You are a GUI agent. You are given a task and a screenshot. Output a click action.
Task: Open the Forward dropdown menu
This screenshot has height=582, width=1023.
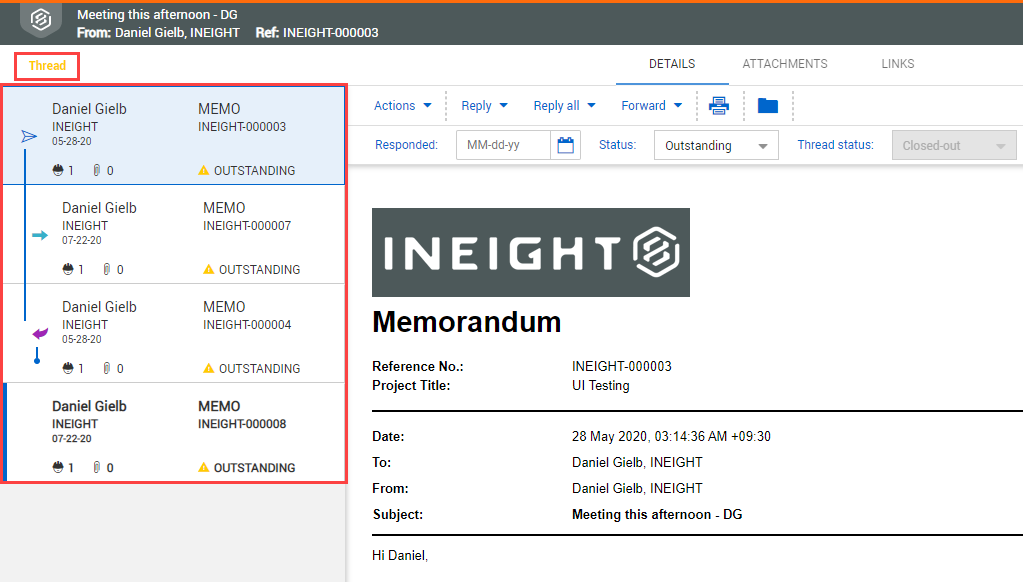(x=651, y=106)
